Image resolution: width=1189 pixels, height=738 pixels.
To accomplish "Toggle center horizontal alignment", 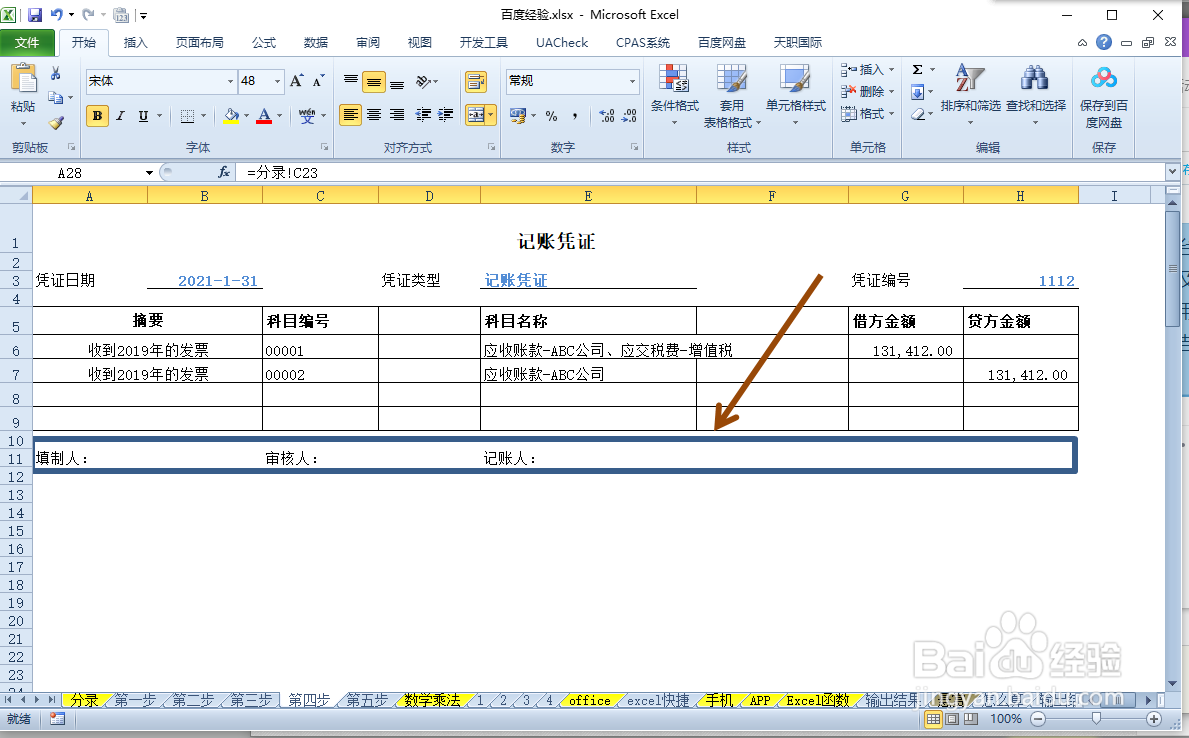I will (374, 115).
